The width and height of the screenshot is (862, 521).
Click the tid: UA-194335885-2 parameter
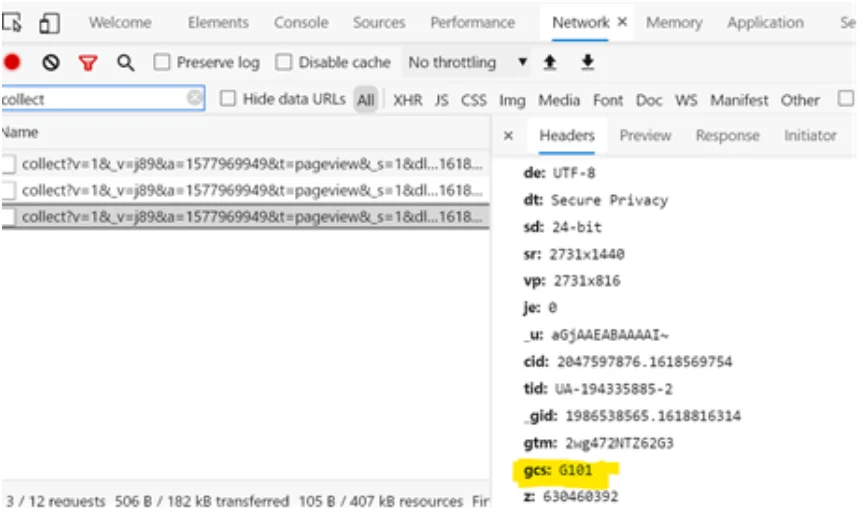[598, 389]
